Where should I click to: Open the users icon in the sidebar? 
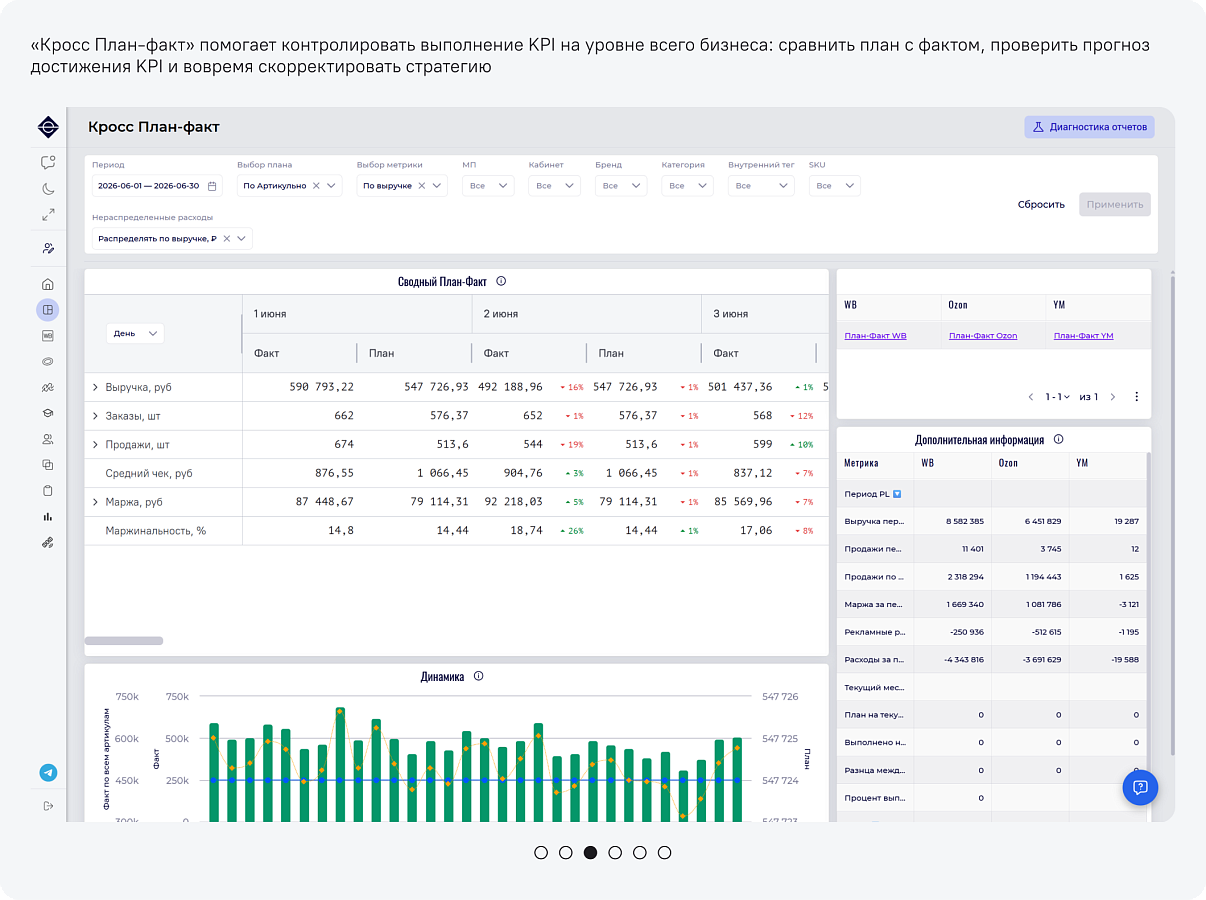(48, 439)
